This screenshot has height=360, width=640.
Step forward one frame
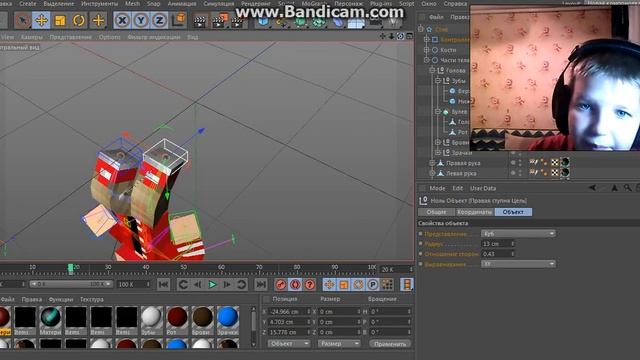pos(227,284)
